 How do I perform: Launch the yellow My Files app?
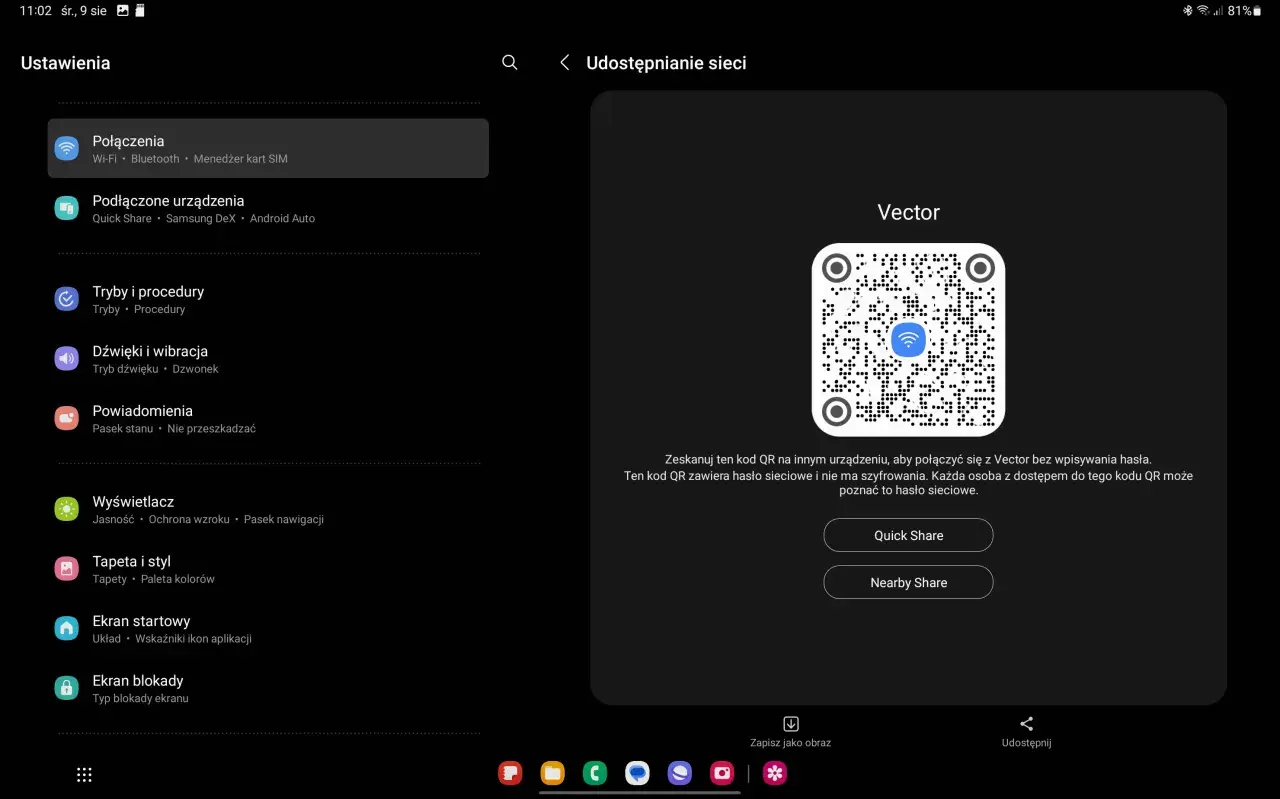(552, 773)
